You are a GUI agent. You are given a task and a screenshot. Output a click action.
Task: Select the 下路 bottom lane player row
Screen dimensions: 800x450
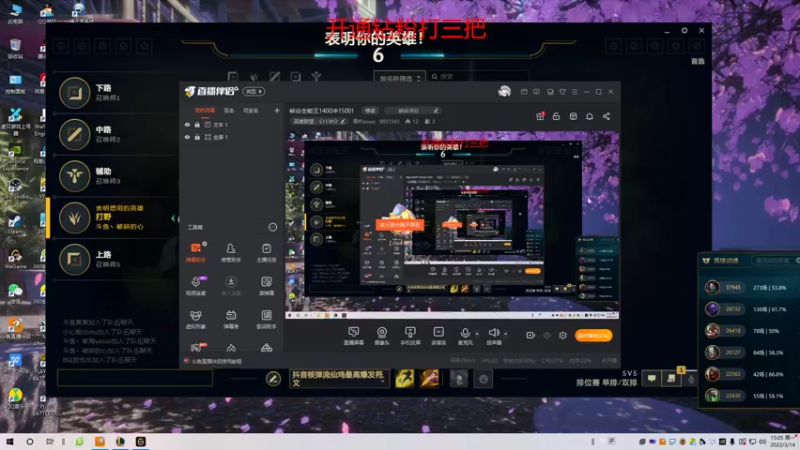[x=113, y=93]
